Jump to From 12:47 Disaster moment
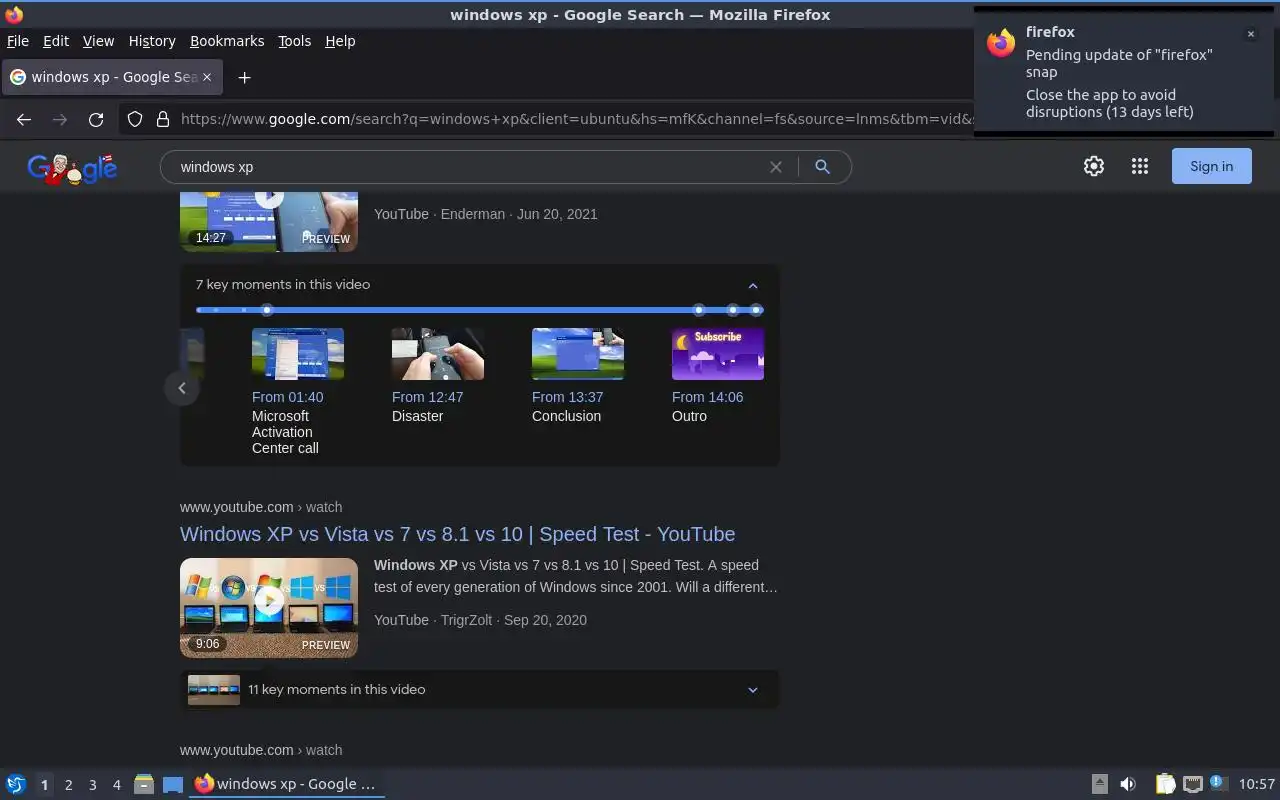The image size is (1280, 800). pyautogui.click(x=427, y=397)
